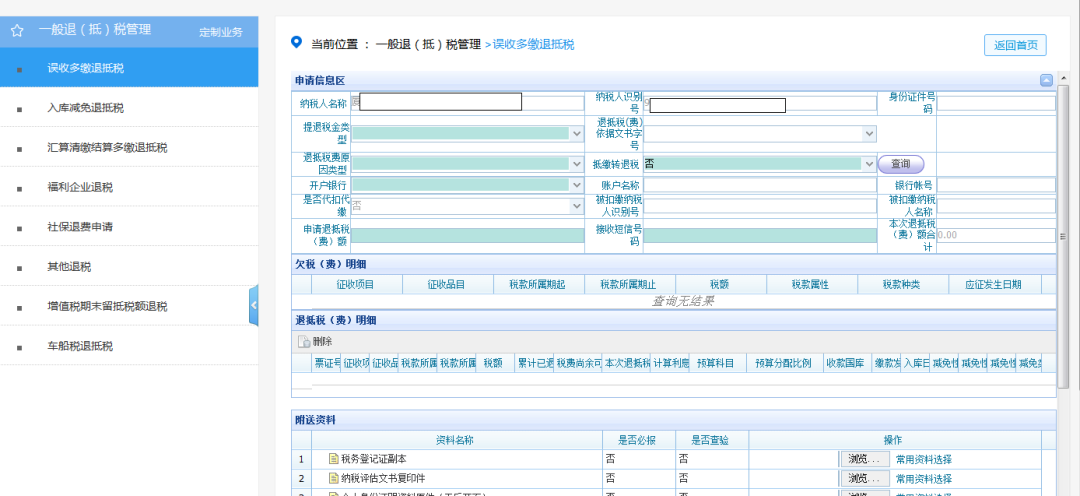
Task: Click the 征收项目 column header in 欠税明细
Action: (355, 285)
